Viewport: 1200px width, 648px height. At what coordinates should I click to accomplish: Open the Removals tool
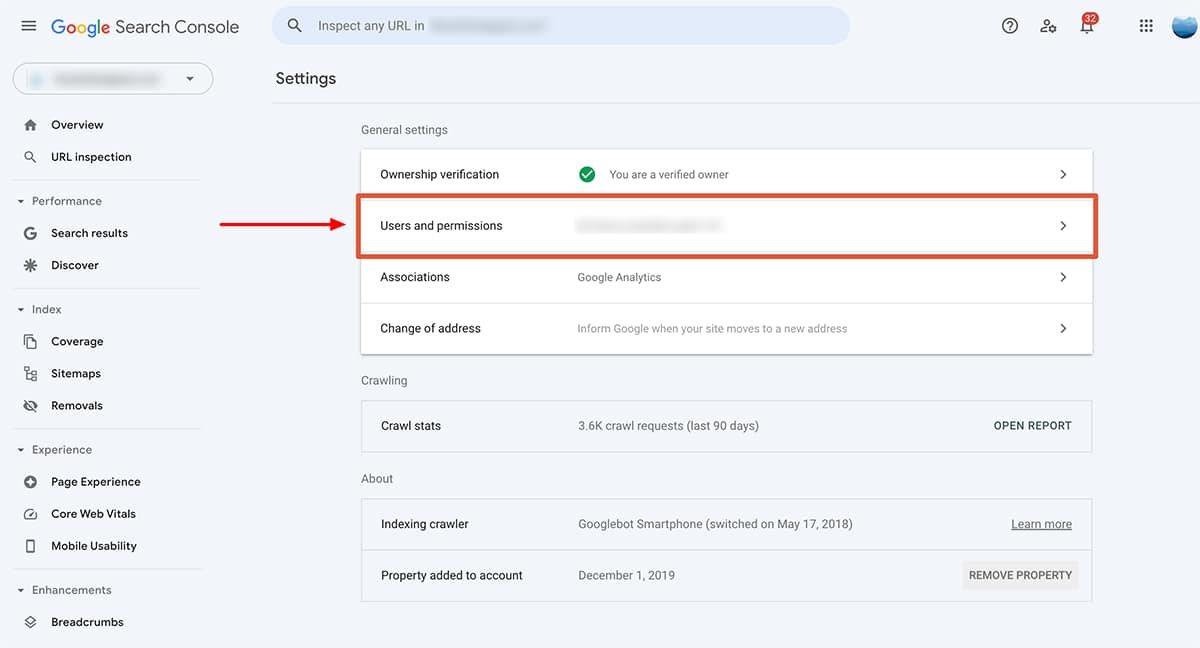(77, 405)
